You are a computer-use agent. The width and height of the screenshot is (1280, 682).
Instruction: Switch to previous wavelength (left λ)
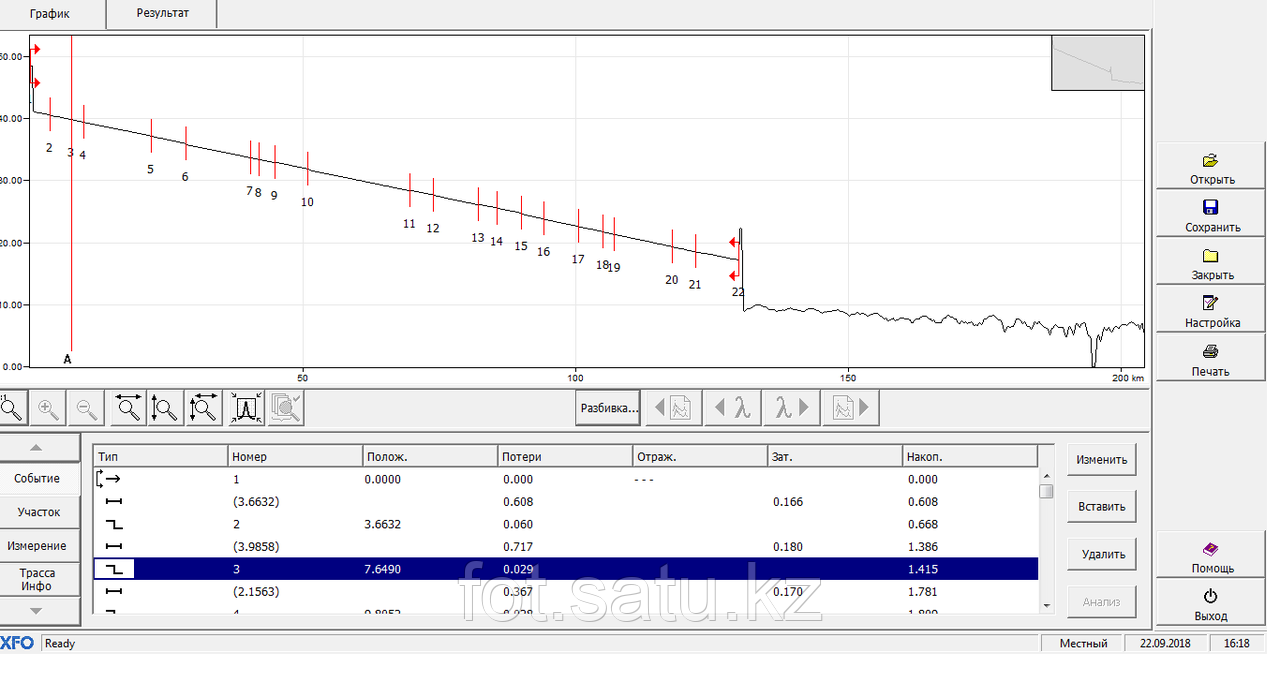[734, 408]
